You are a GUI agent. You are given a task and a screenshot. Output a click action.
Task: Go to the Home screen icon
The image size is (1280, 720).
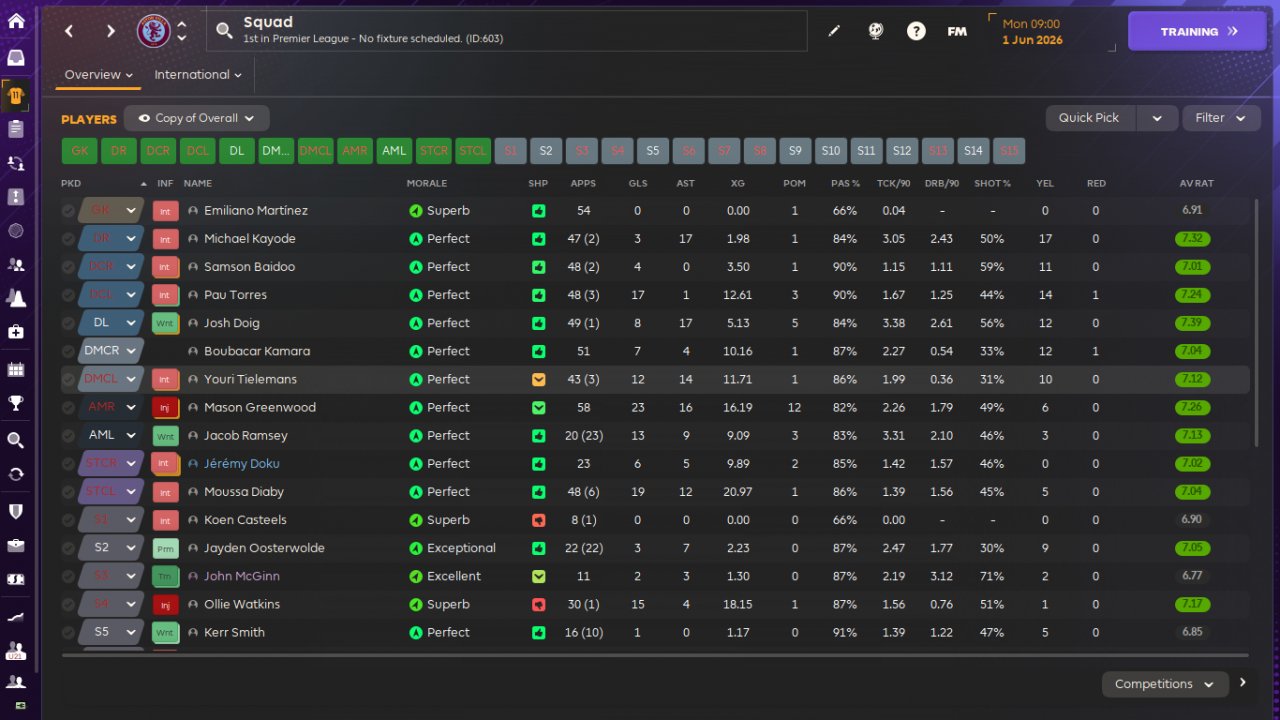pyautogui.click(x=16, y=21)
